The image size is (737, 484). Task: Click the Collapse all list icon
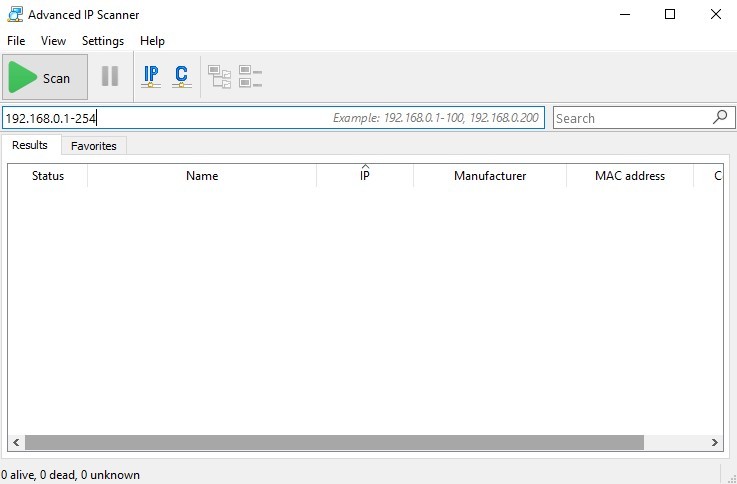(250, 77)
